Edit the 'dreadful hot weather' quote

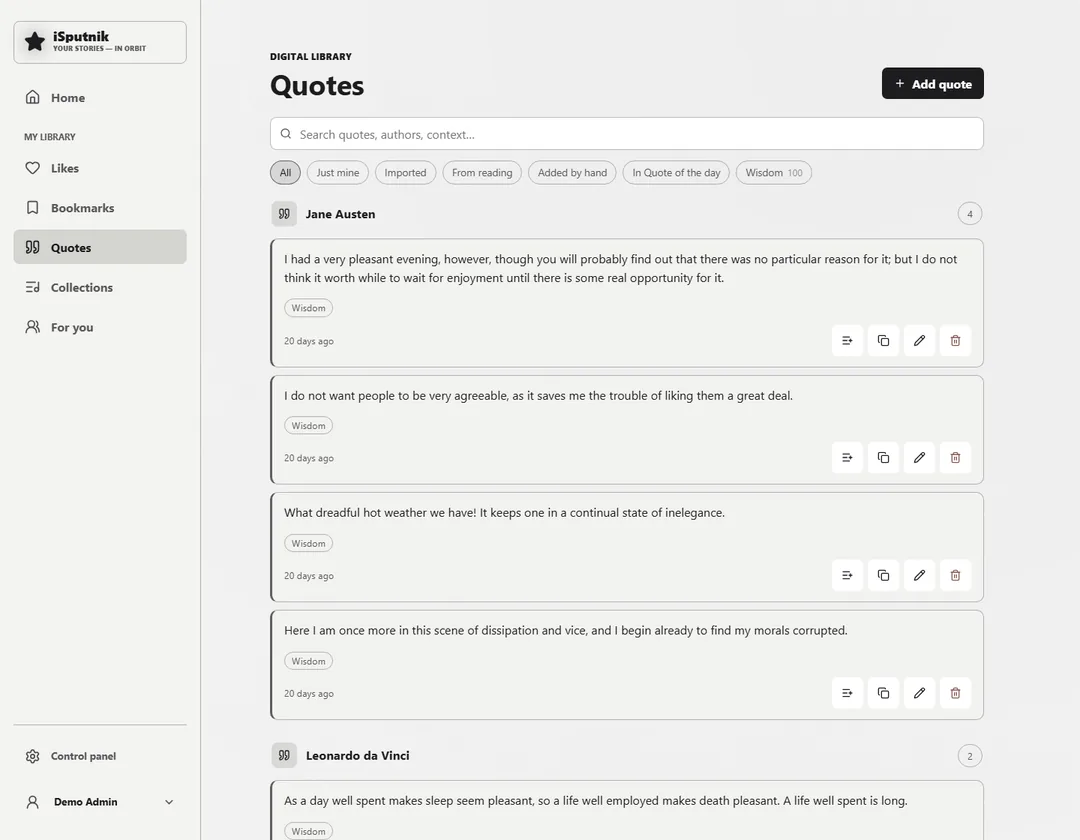point(920,576)
